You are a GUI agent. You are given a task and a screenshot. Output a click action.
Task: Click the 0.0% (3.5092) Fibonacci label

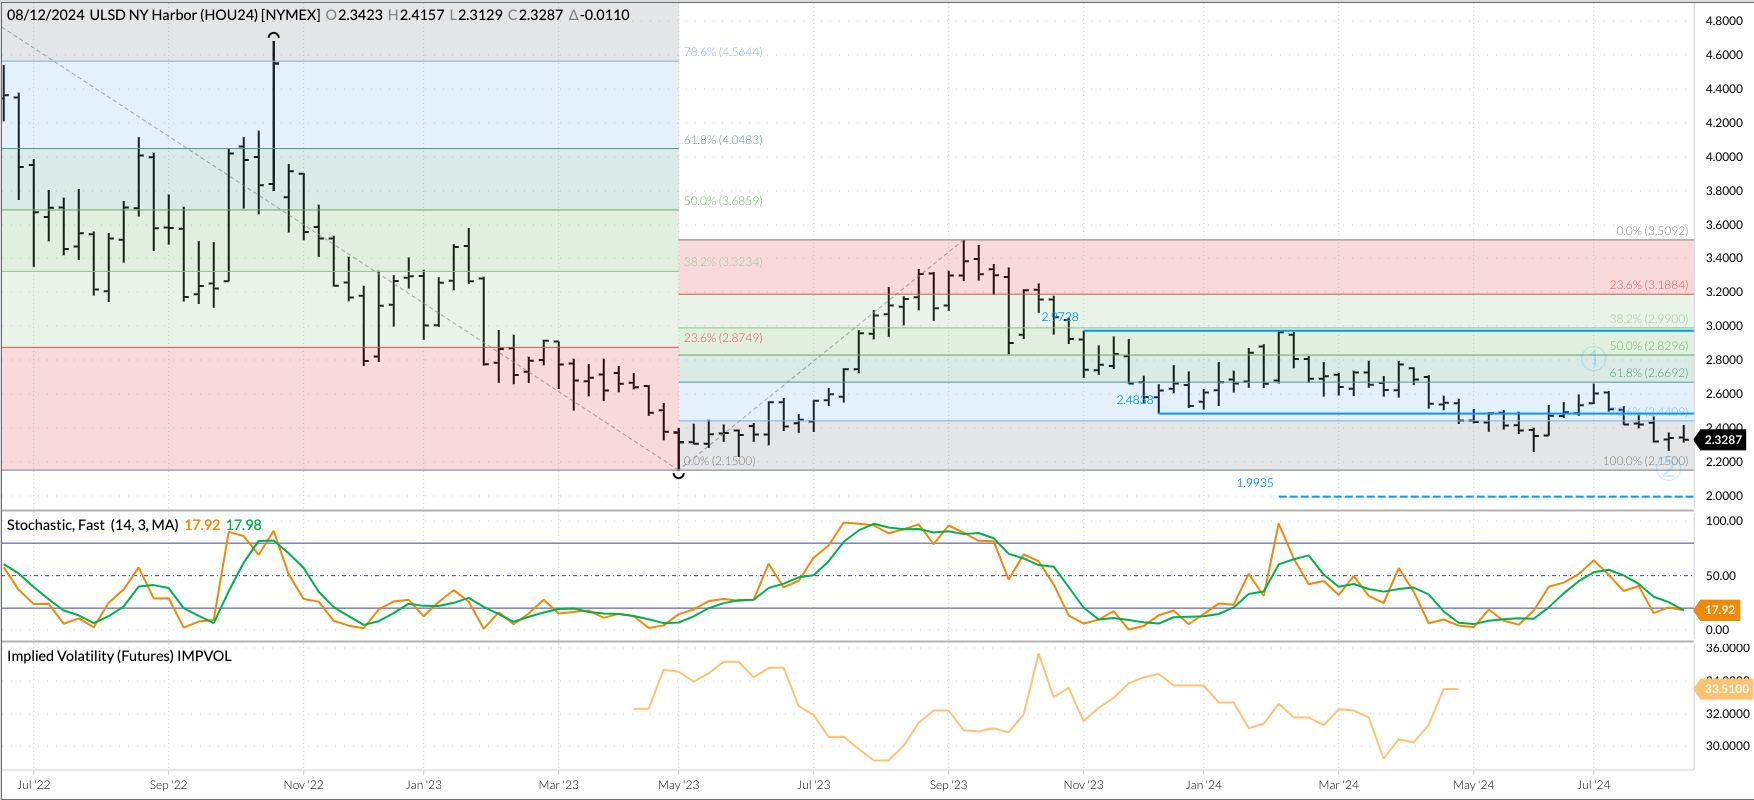coord(1652,231)
